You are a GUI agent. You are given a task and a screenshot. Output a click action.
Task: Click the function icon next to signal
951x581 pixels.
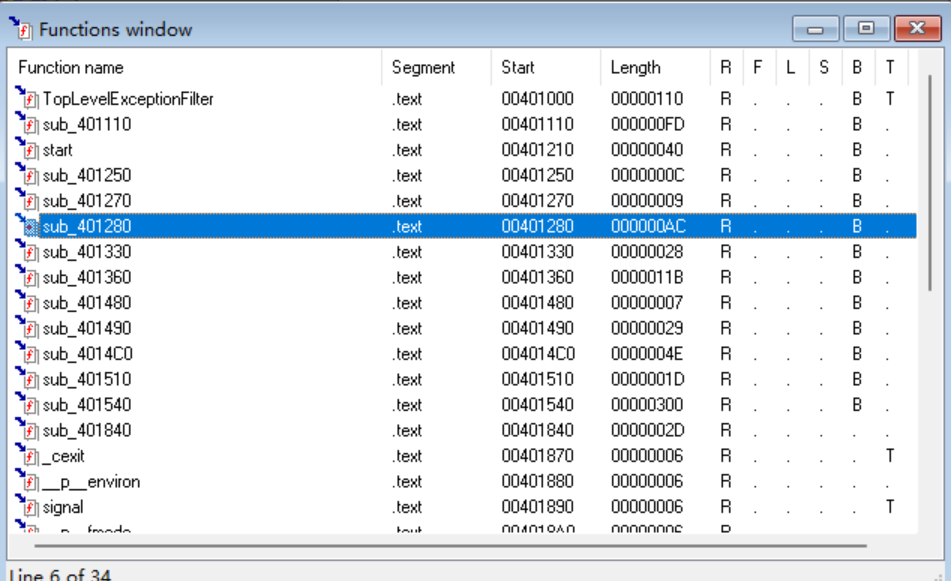click(26, 505)
